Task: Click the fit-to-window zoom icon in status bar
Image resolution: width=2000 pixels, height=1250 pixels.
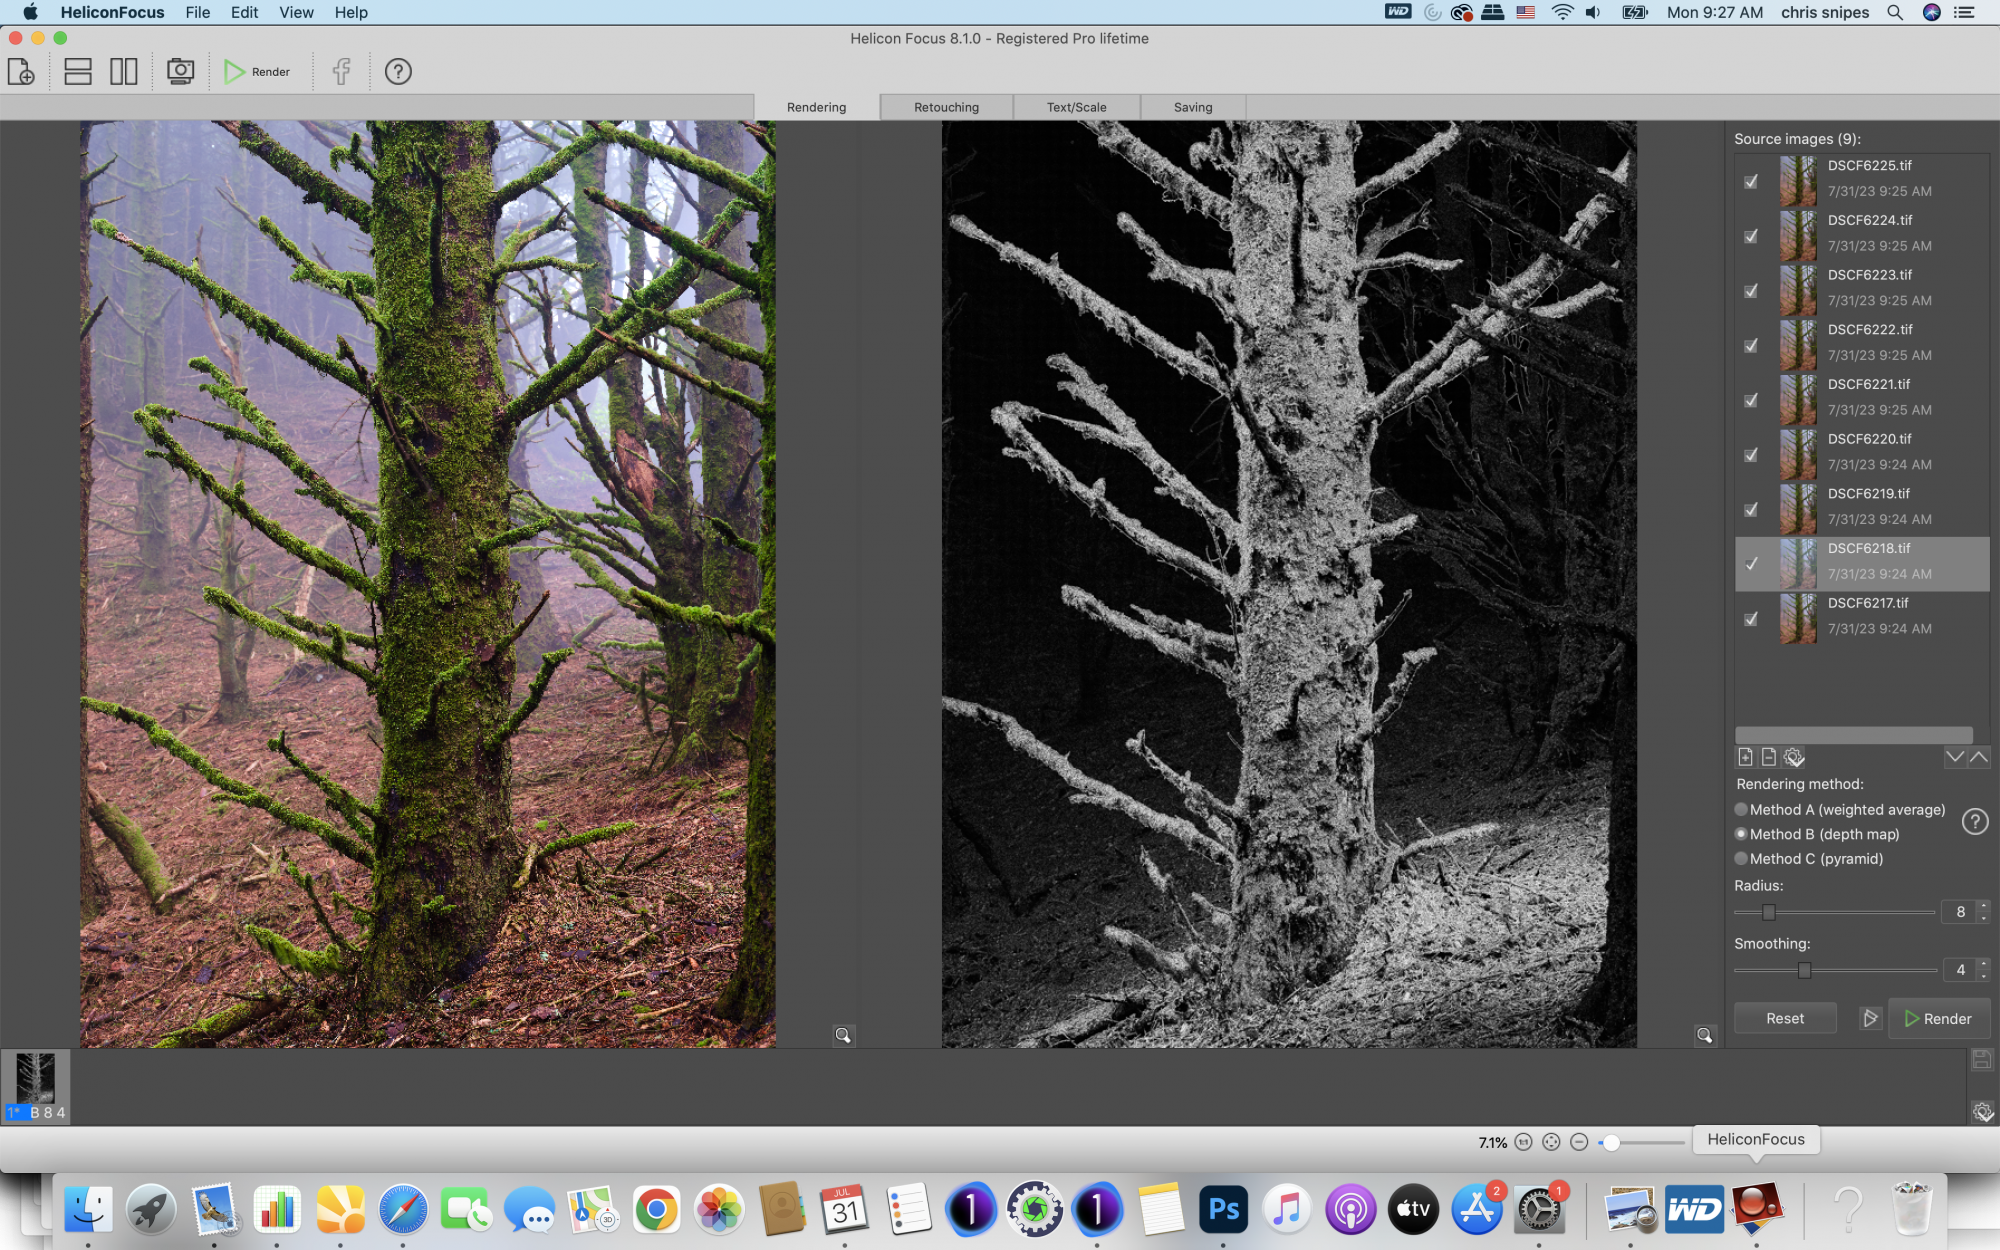Action: (1551, 1142)
